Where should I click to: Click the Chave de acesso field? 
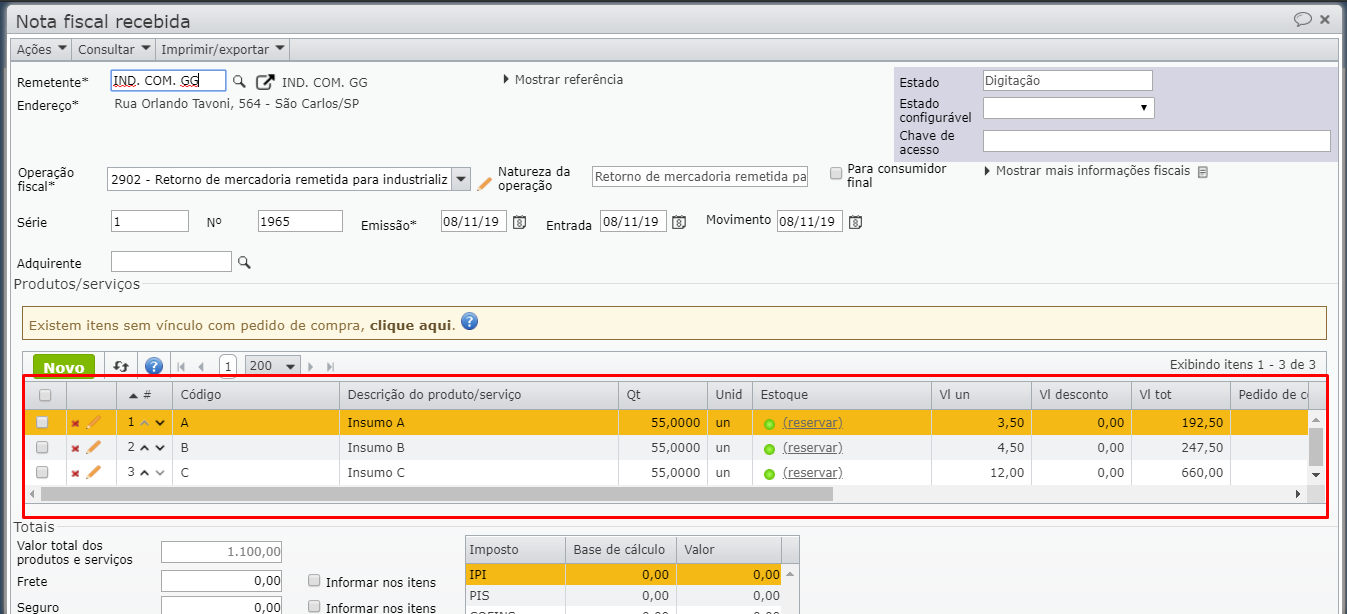click(1157, 141)
